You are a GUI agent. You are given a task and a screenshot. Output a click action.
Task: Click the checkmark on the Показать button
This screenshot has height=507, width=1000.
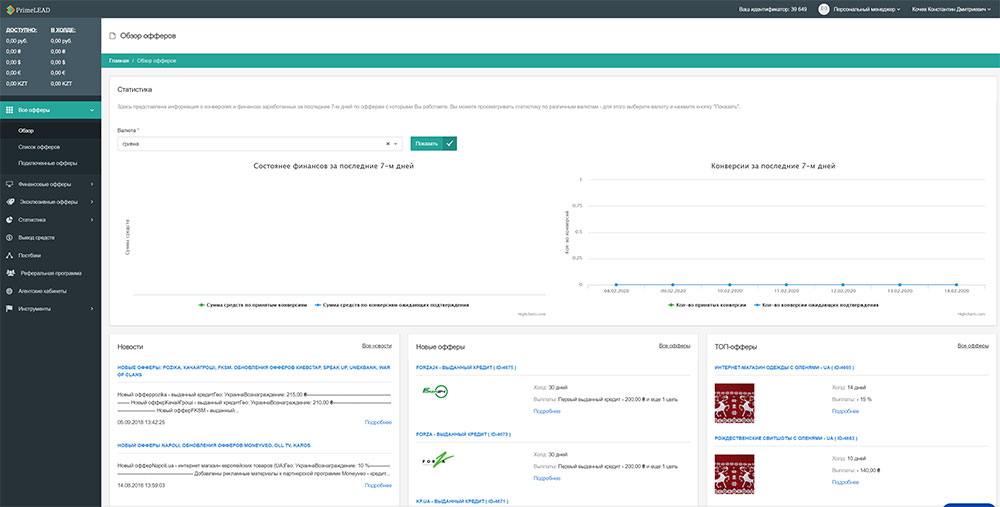coord(450,143)
